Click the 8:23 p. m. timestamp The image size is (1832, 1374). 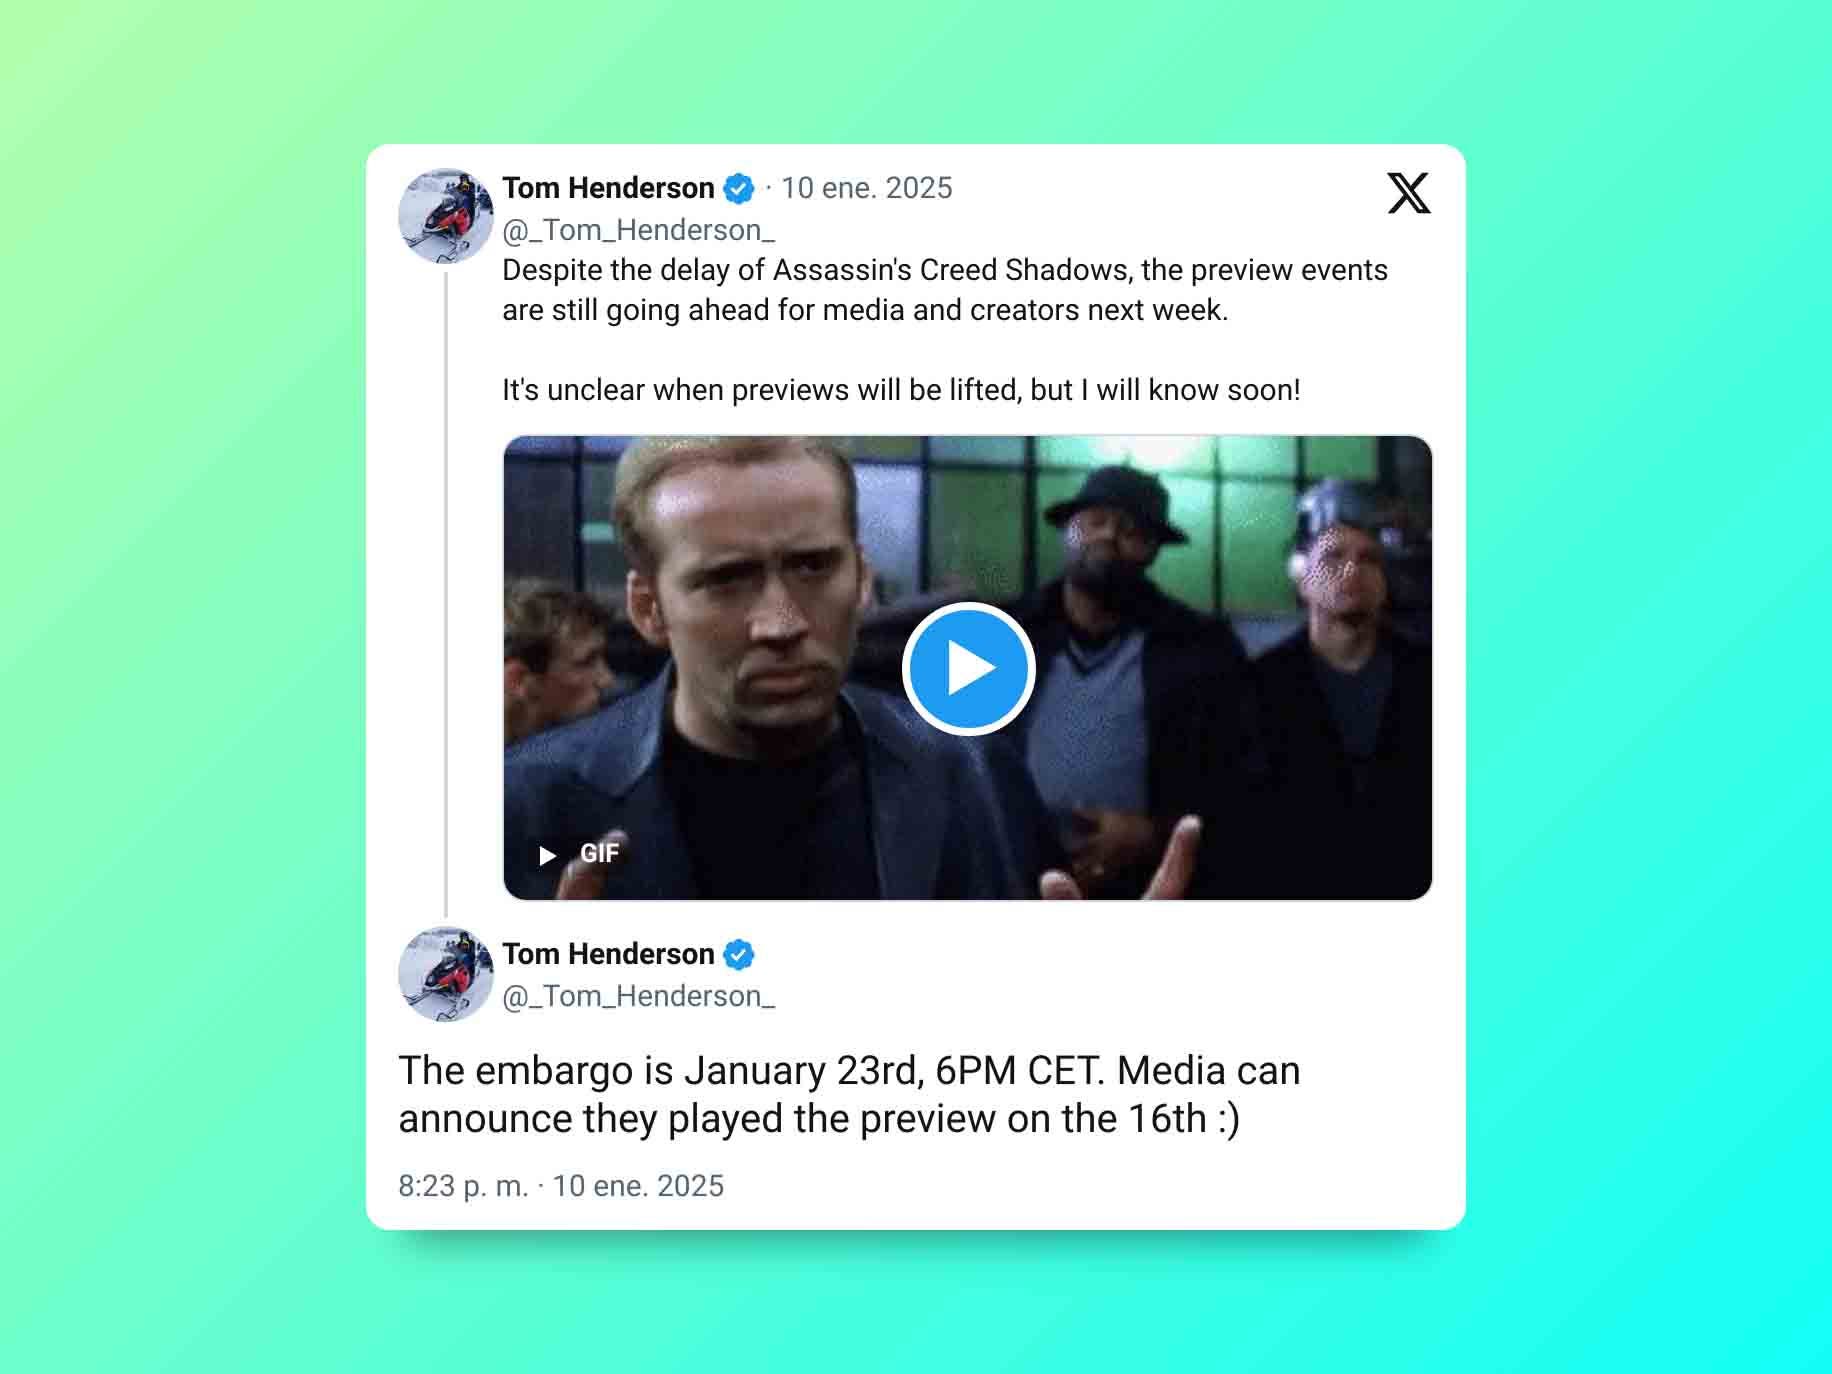point(463,1186)
